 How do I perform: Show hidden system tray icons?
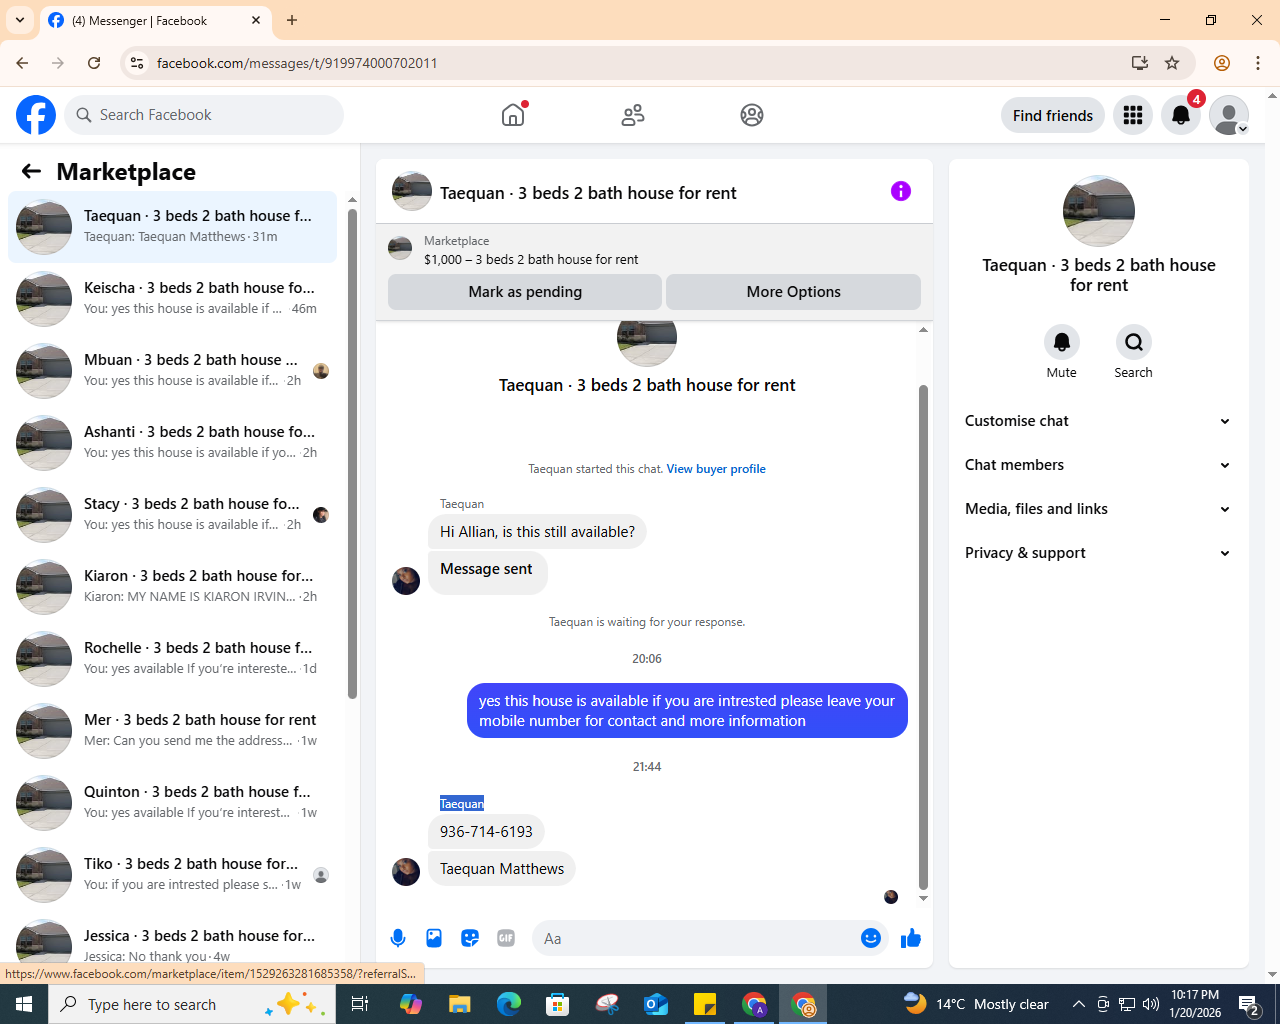tap(1078, 1004)
